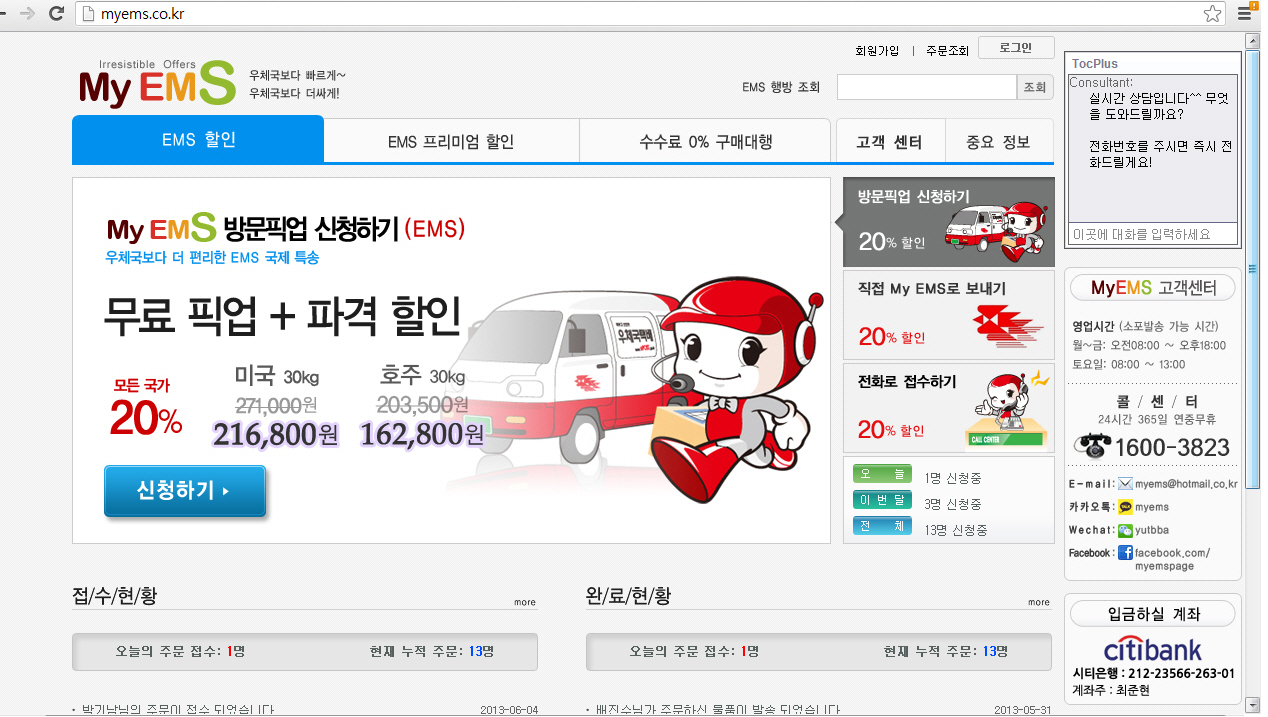Click the blue 전체 badge
Screen dimensions: 1268x717
tap(882, 526)
